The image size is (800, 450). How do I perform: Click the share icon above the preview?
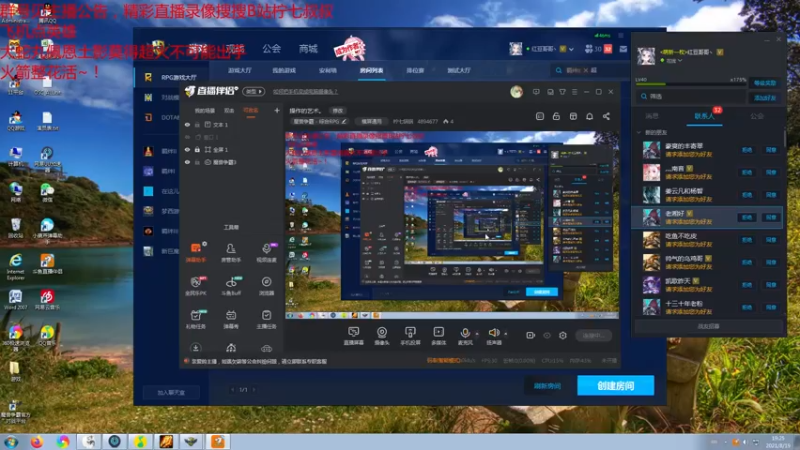pos(606,116)
